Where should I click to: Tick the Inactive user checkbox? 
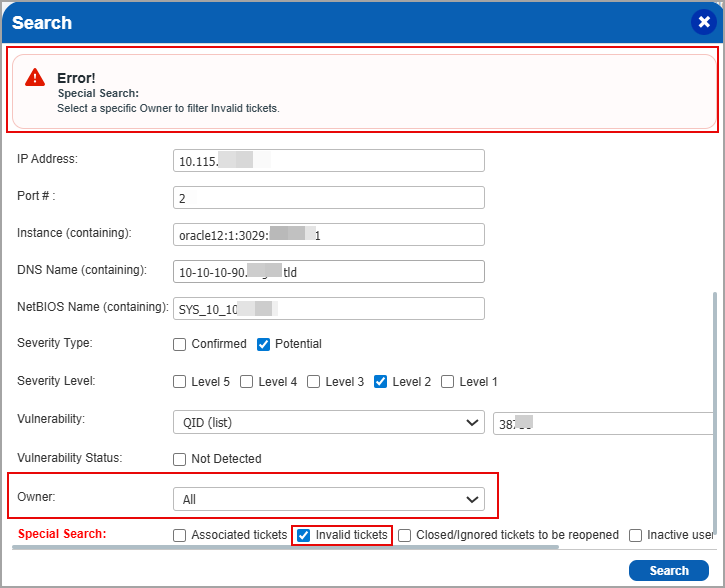tap(636, 535)
